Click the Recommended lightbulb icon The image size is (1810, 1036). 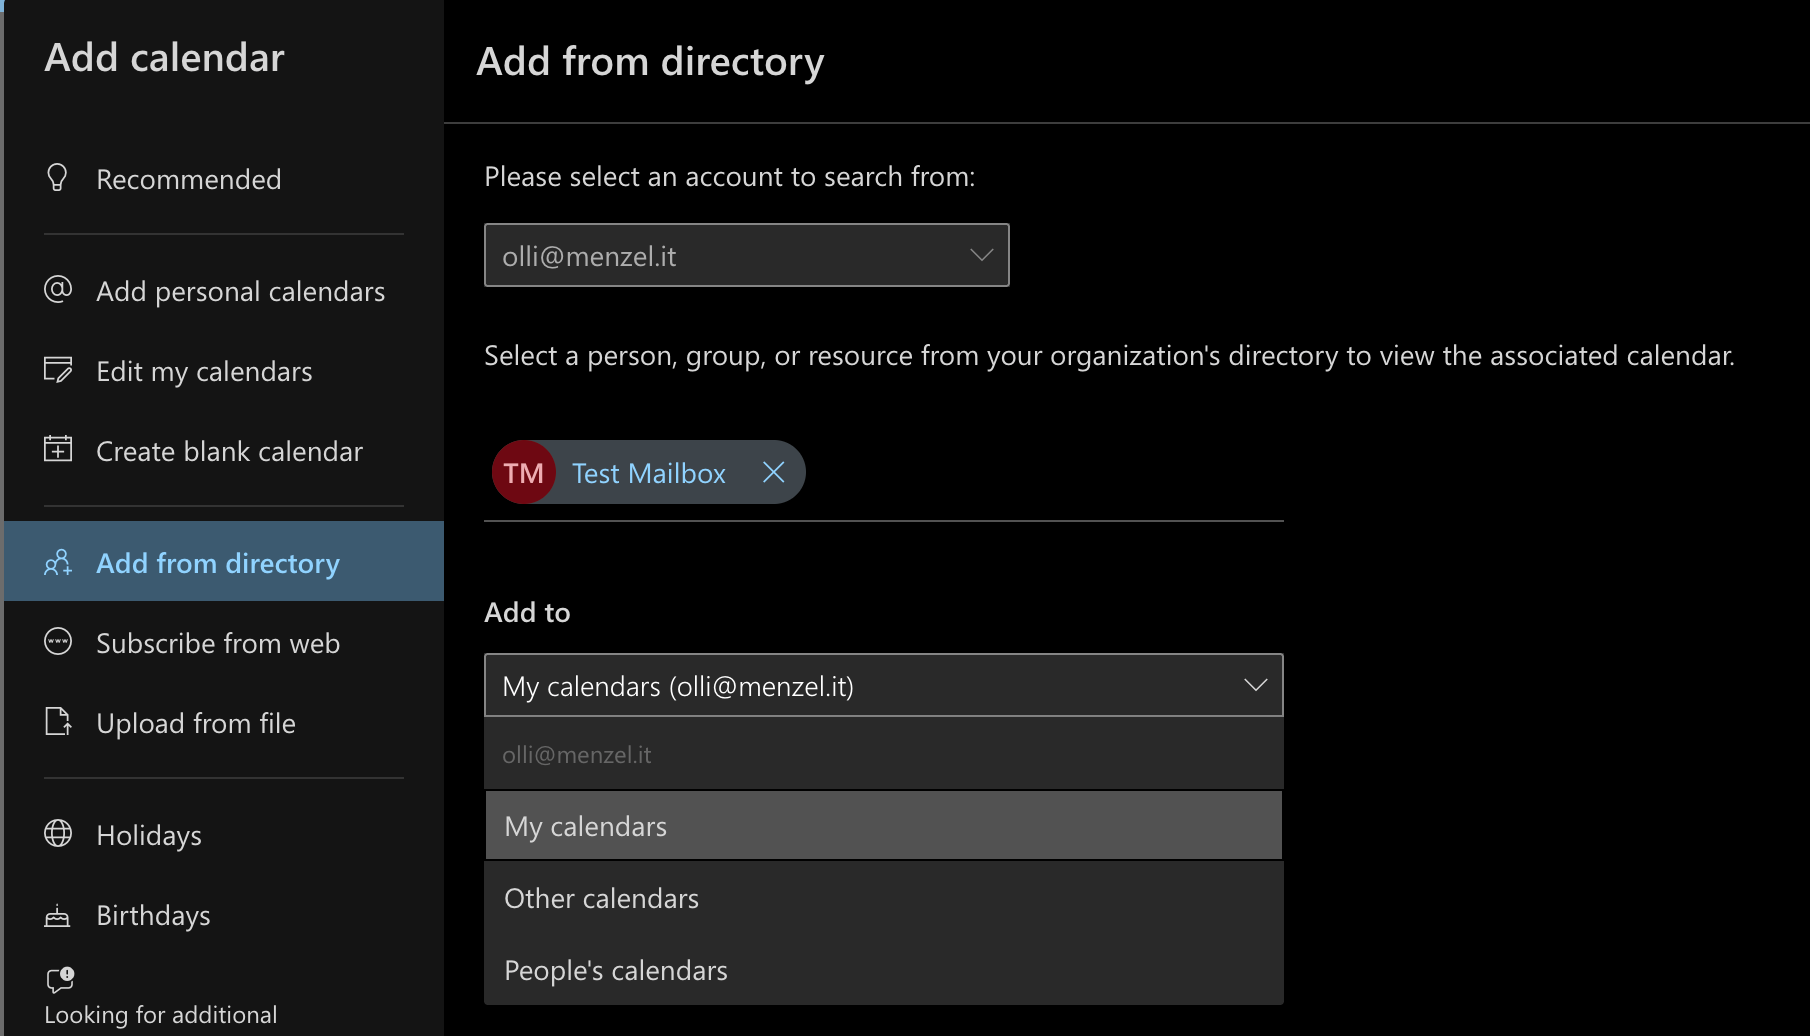pyautogui.click(x=58, y=178)
